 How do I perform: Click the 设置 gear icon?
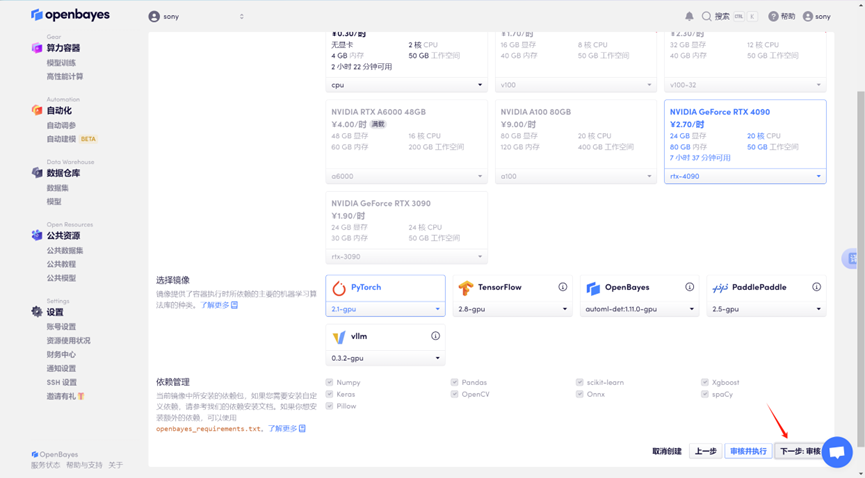pos(37,312)
